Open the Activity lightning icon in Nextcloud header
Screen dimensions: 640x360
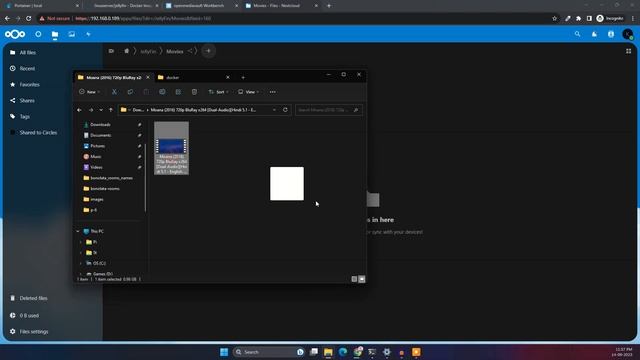click(88, 34)
